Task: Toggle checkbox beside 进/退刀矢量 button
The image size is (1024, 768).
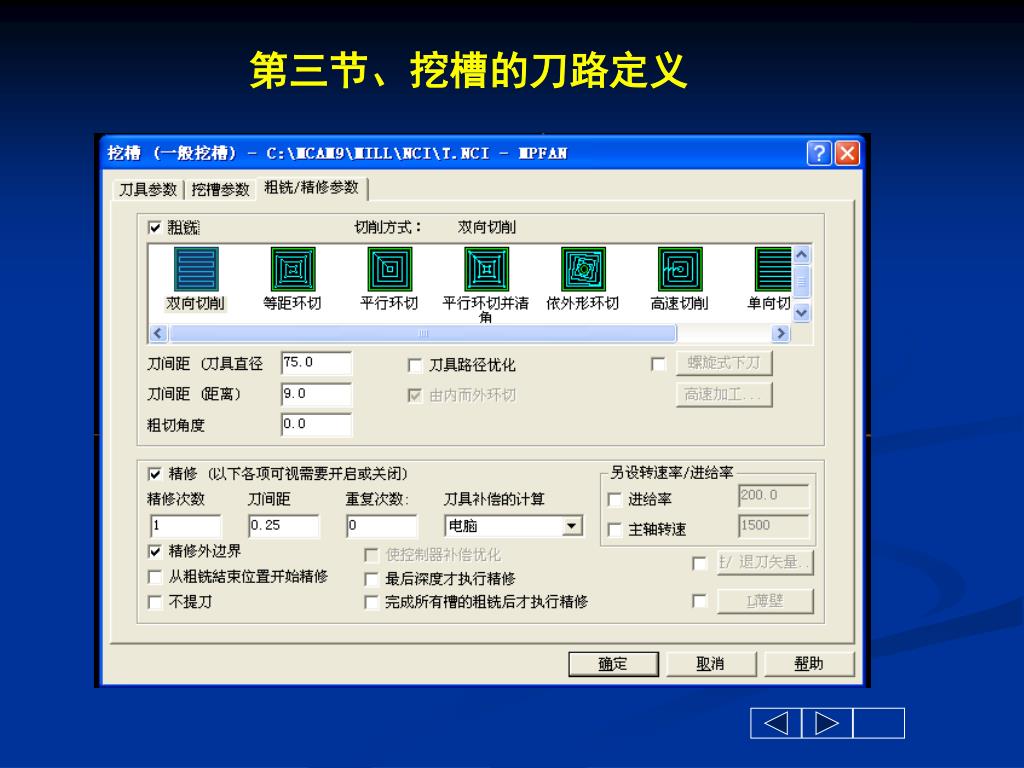Action: point(699,563)
